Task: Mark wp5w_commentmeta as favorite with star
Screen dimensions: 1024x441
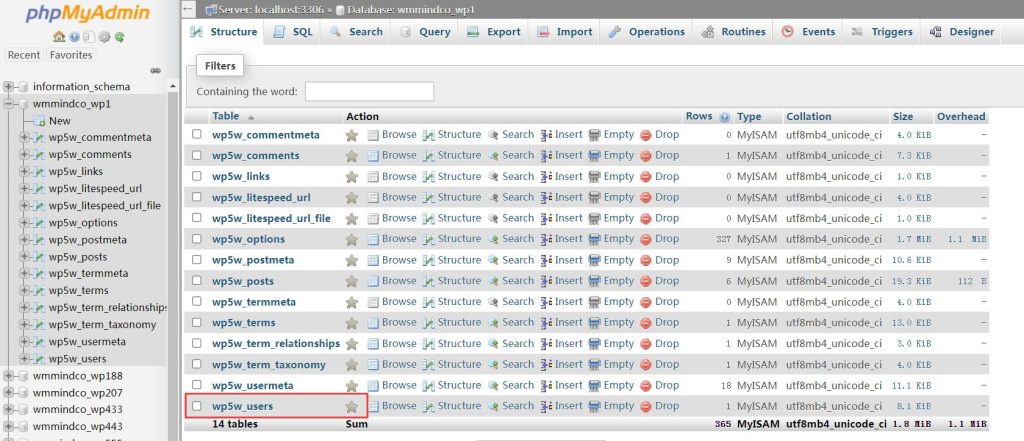Action: click(351, 135)
